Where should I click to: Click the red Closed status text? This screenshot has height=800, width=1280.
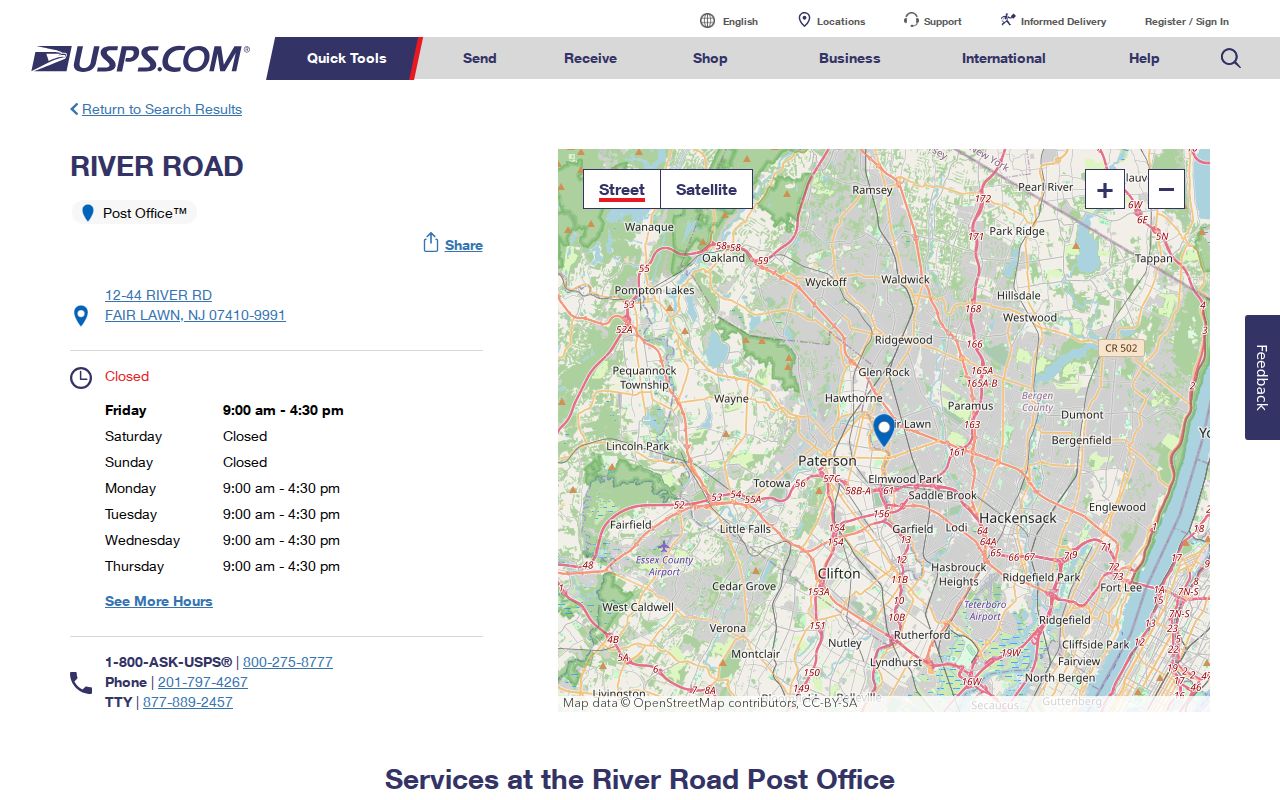point(127,376)
